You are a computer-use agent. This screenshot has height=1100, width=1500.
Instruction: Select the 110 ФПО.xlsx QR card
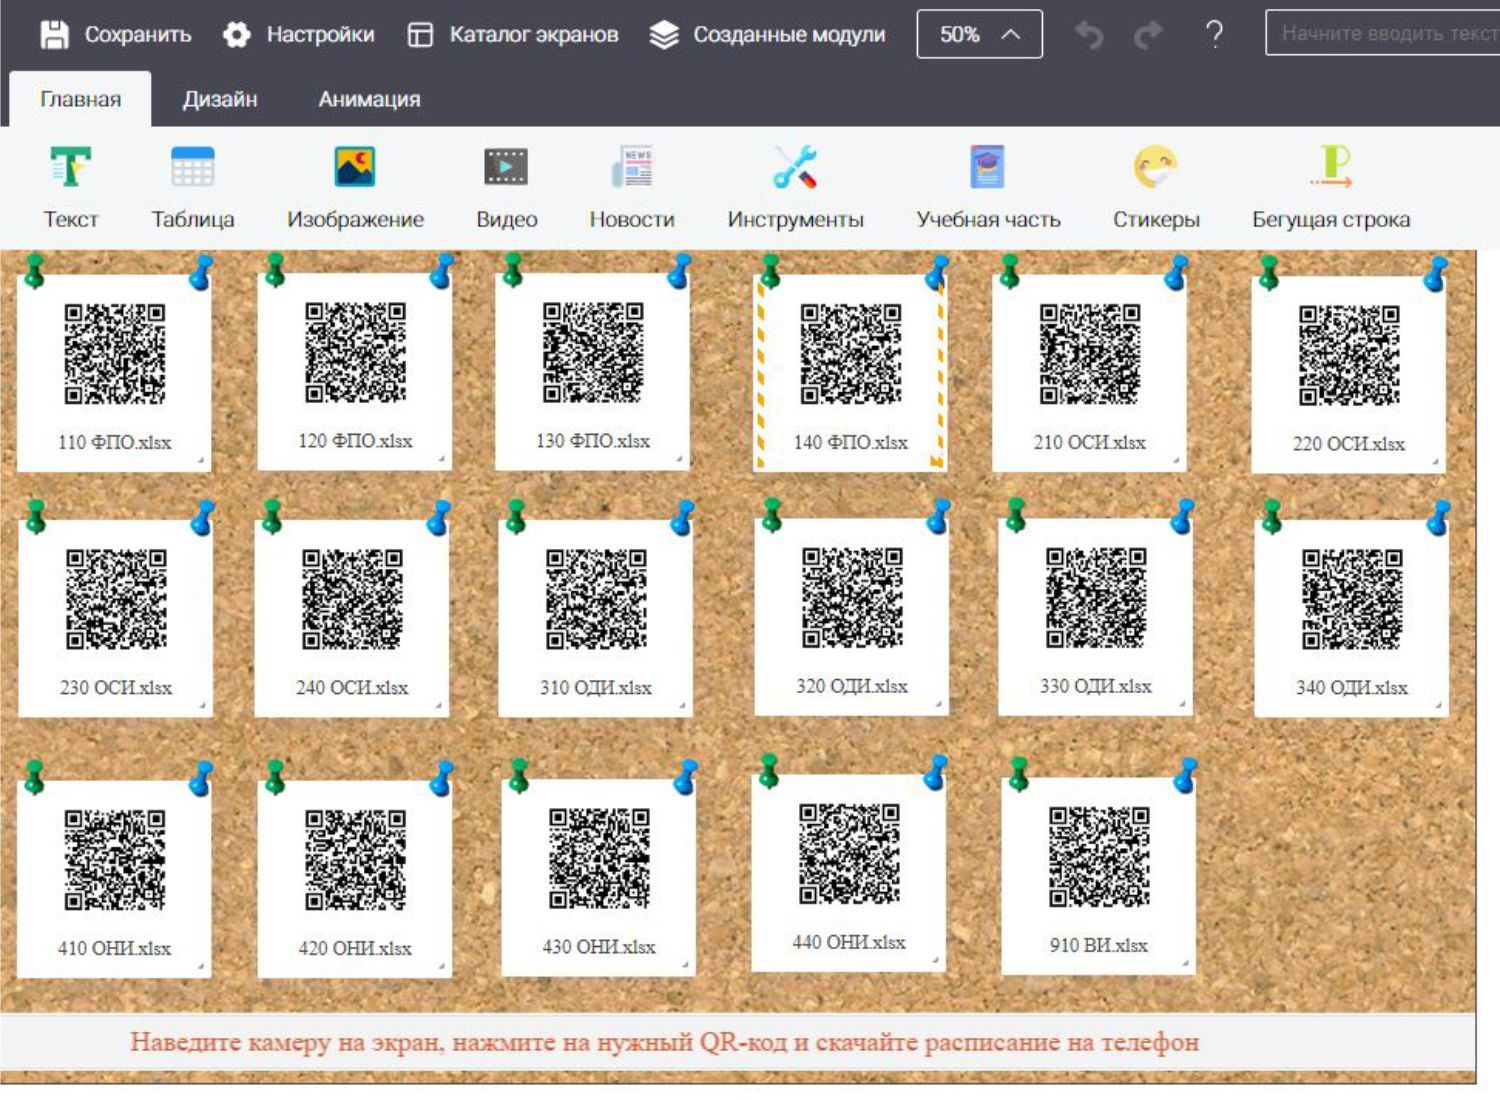114,372
